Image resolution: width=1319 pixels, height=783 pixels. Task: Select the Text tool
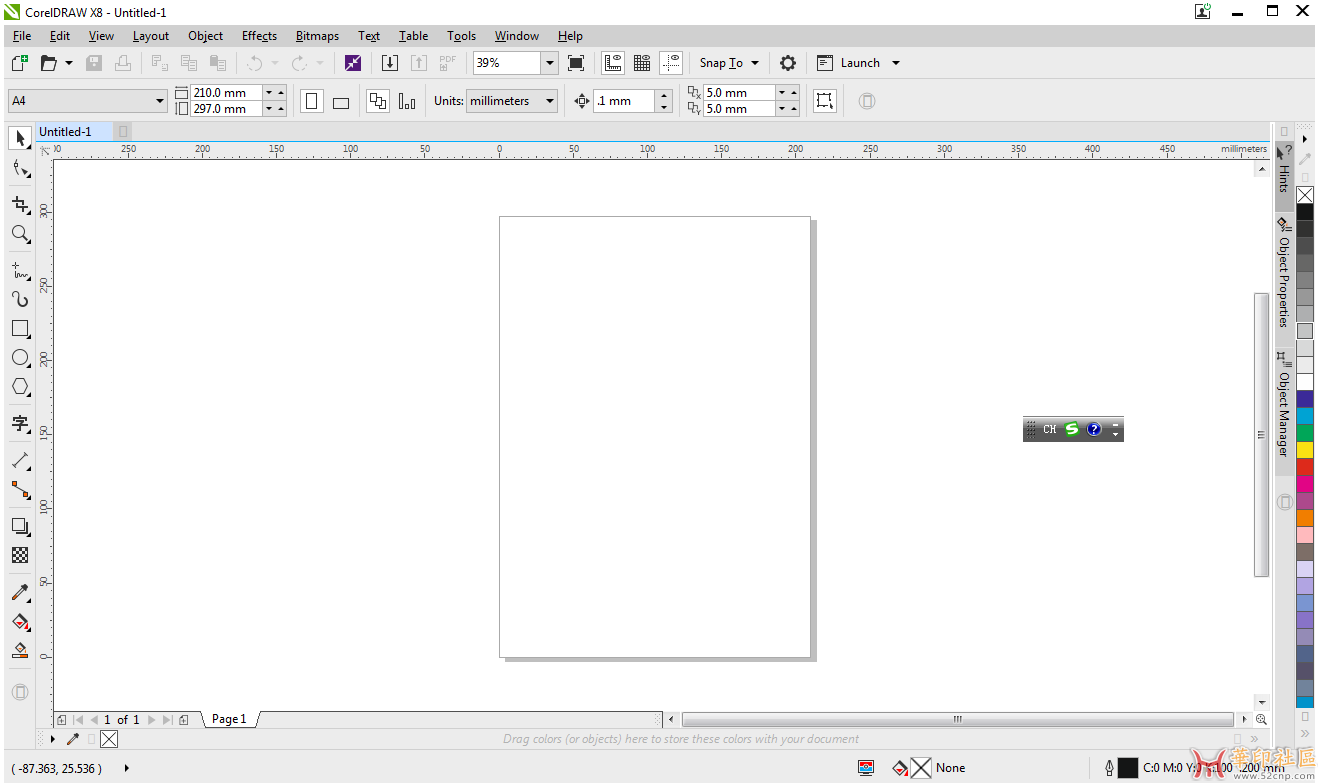[20, 423]
